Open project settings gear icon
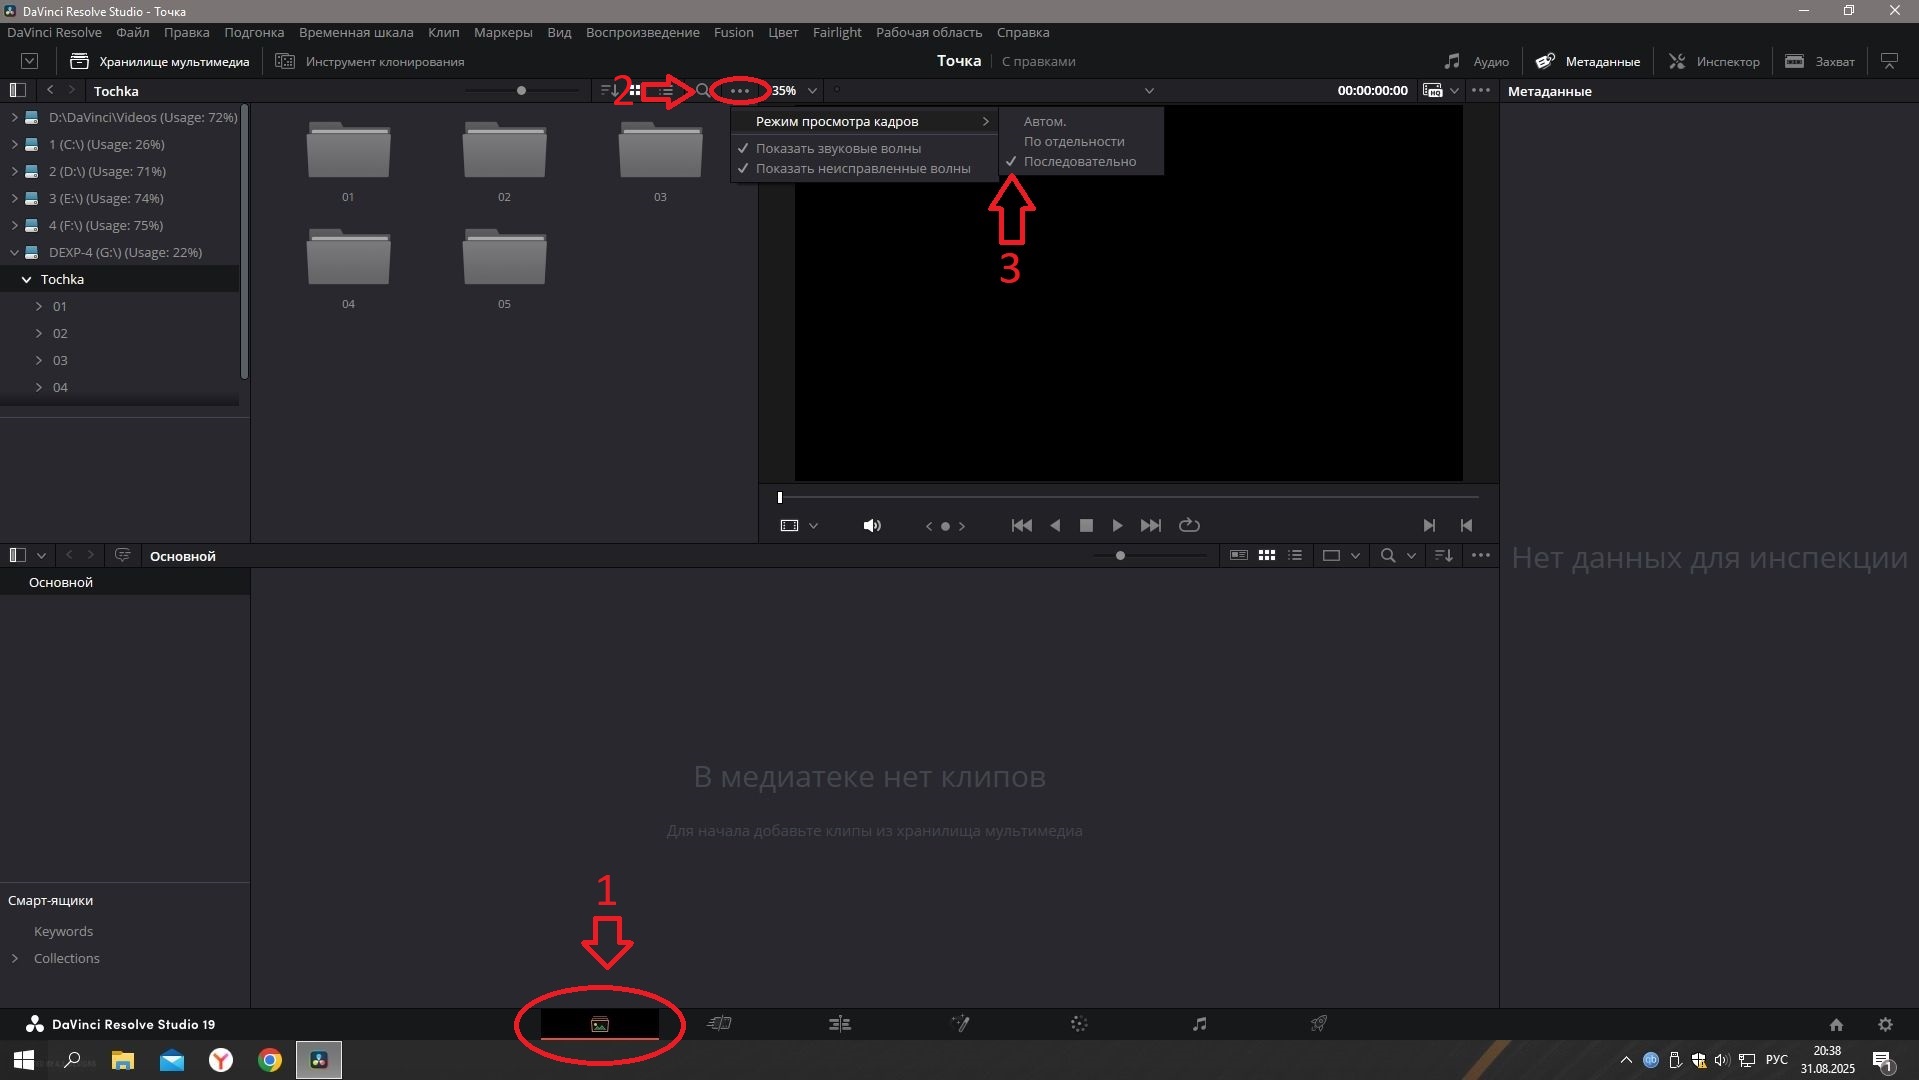The height and width of the screenshot is (1080, 1919). tap(1885, 1025)
